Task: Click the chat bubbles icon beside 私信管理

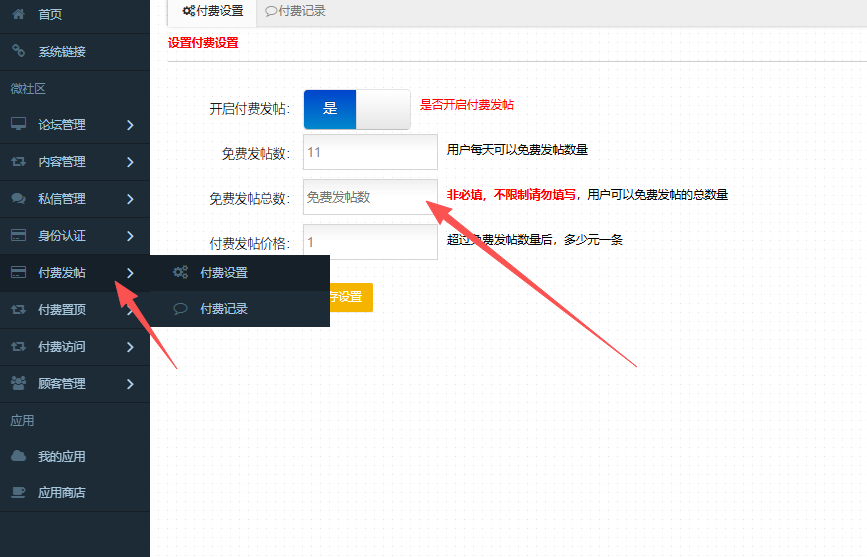Action: pyautogui.click(x=18, y=199)
